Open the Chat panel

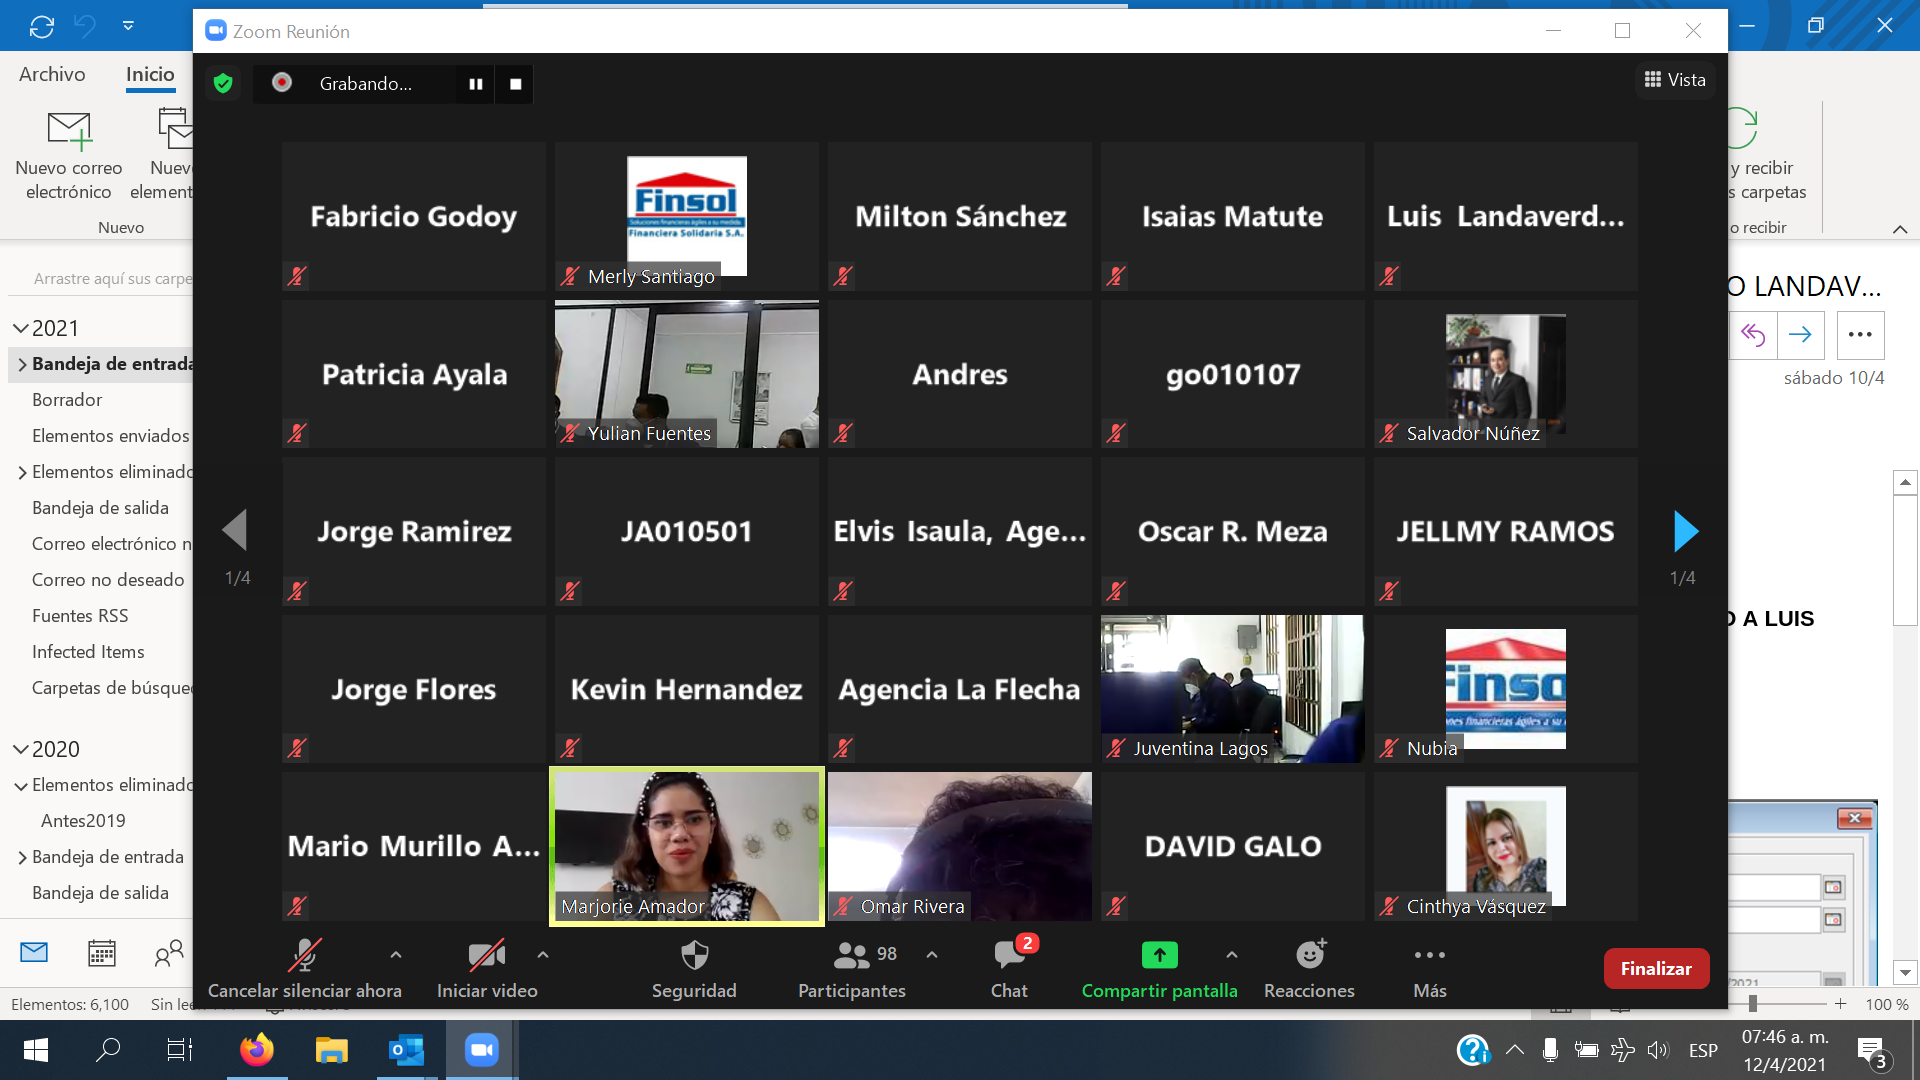[1009, 956]
